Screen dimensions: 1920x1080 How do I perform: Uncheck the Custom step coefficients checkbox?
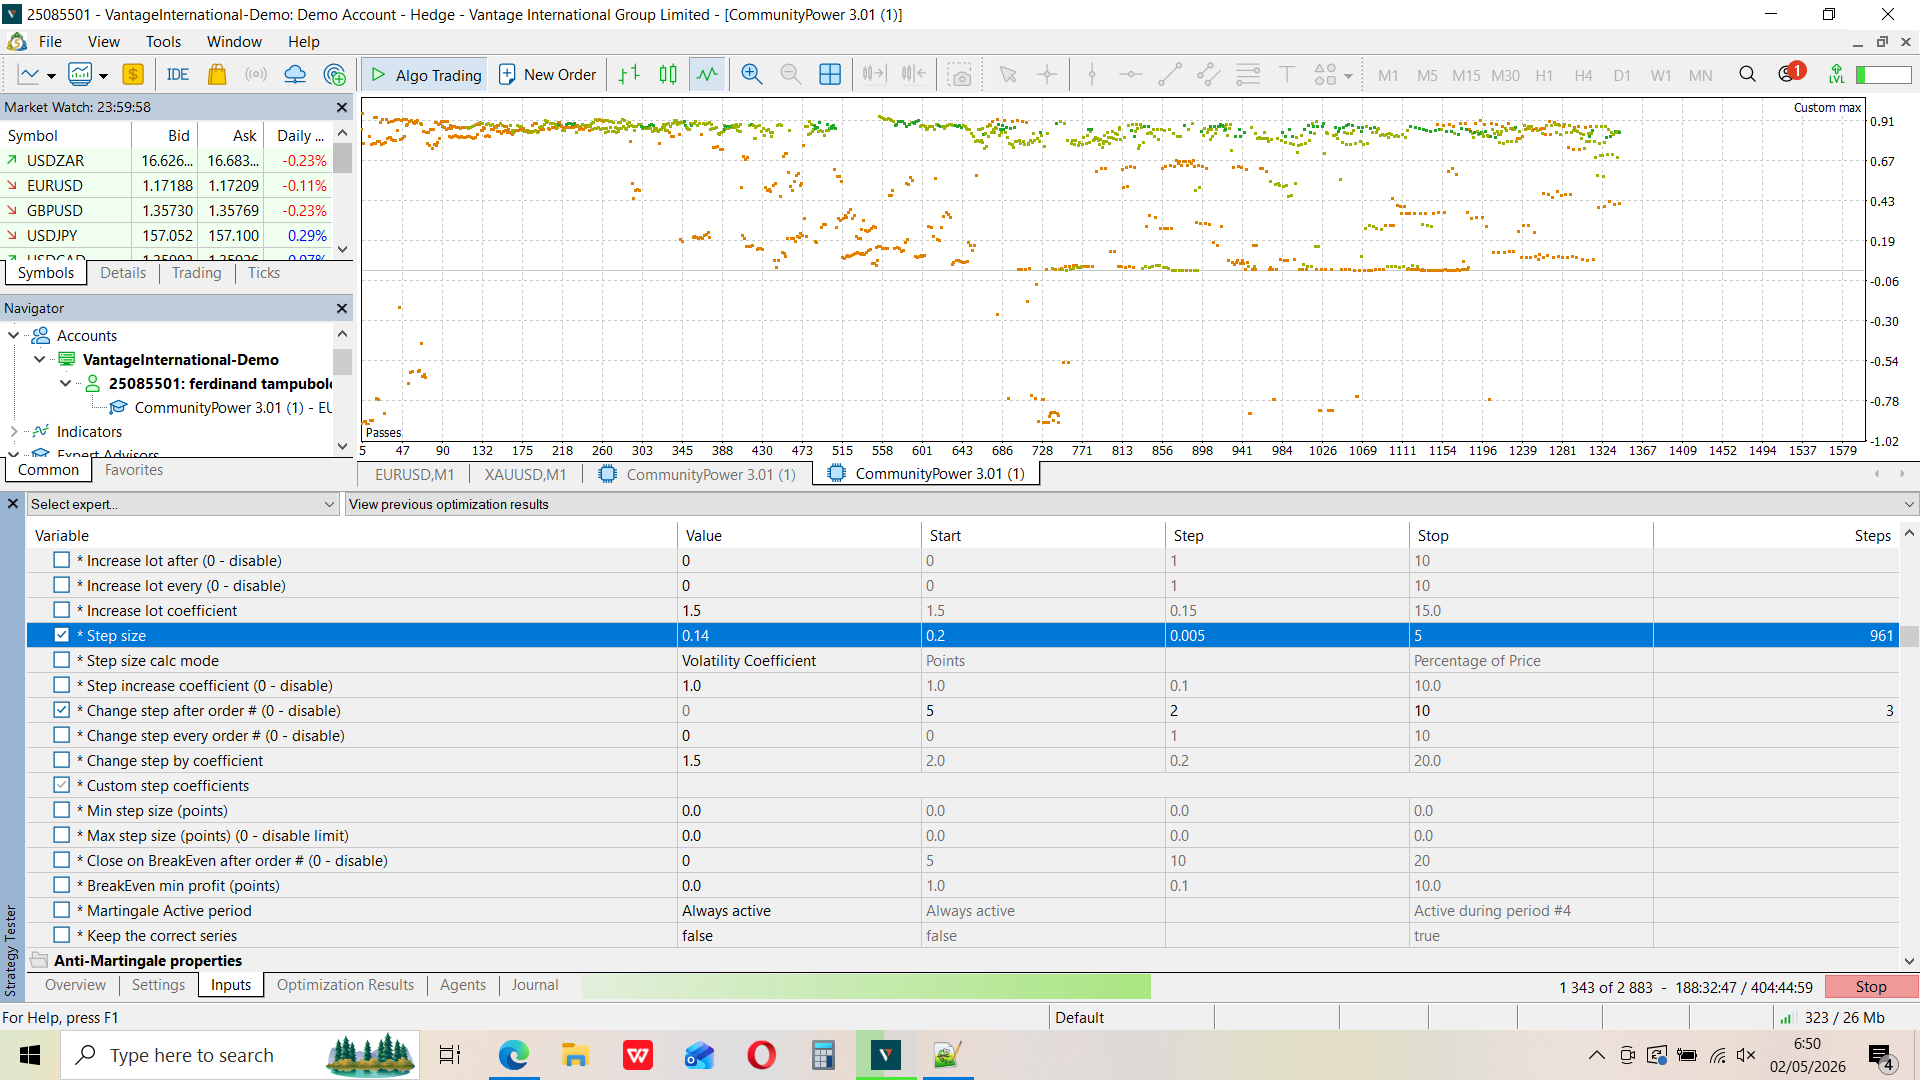62,785
